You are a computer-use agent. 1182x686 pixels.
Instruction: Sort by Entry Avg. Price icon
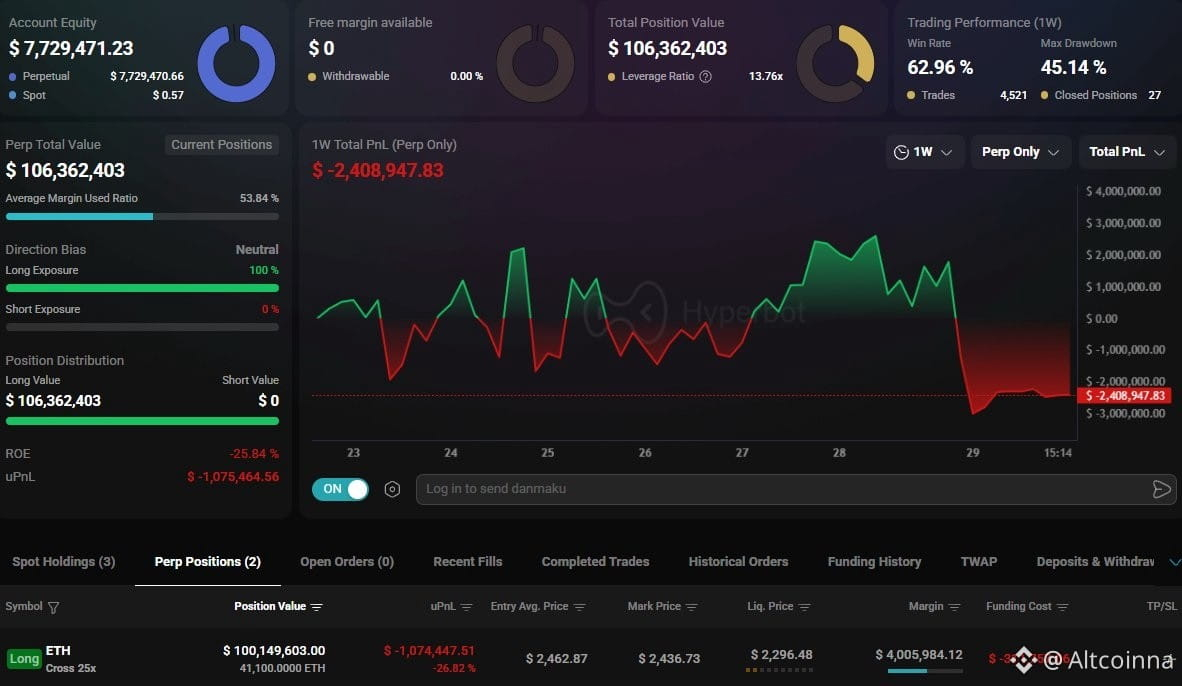(x=579, y=607)
